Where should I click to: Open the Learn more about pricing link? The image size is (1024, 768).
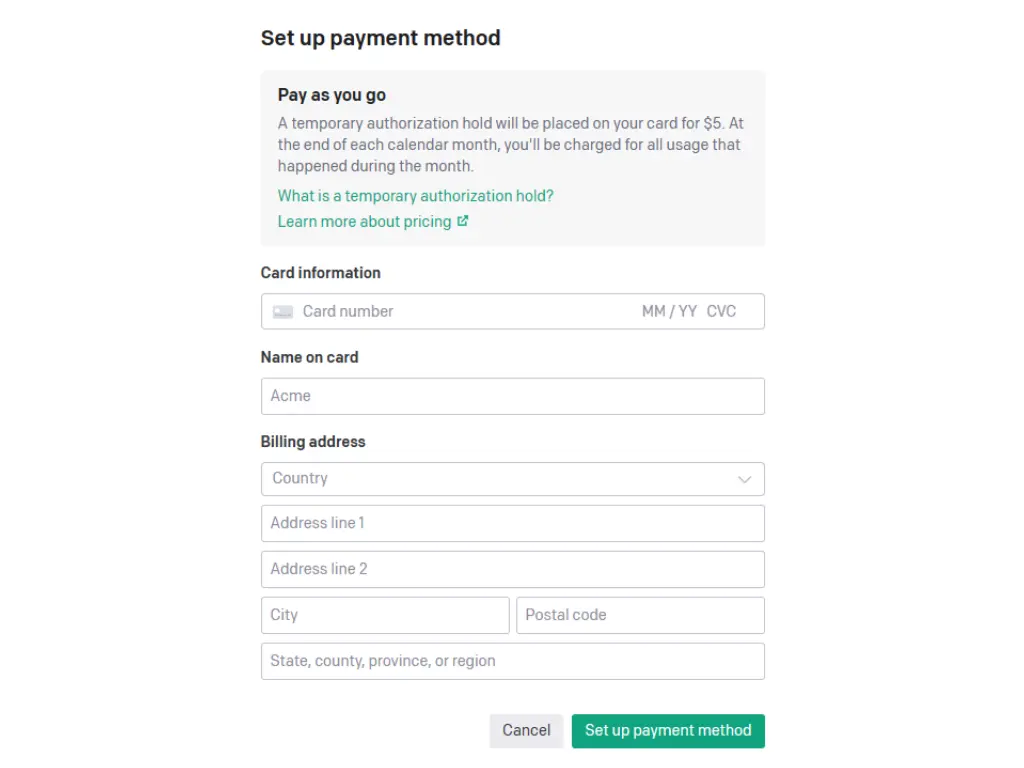tap(365, 221)
